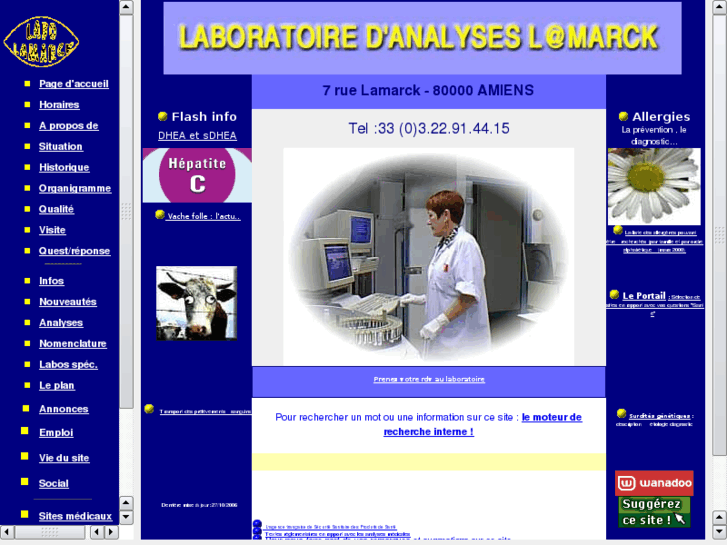Open the Quest/réponse page
The image size is (727, 545).
point(75,251)
